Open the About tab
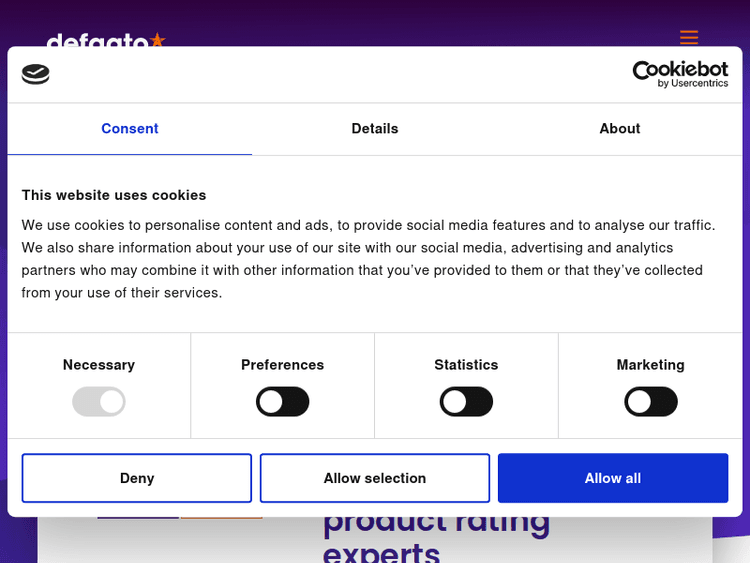Viewport: 750px width, 563px height. tap(619, 129)
